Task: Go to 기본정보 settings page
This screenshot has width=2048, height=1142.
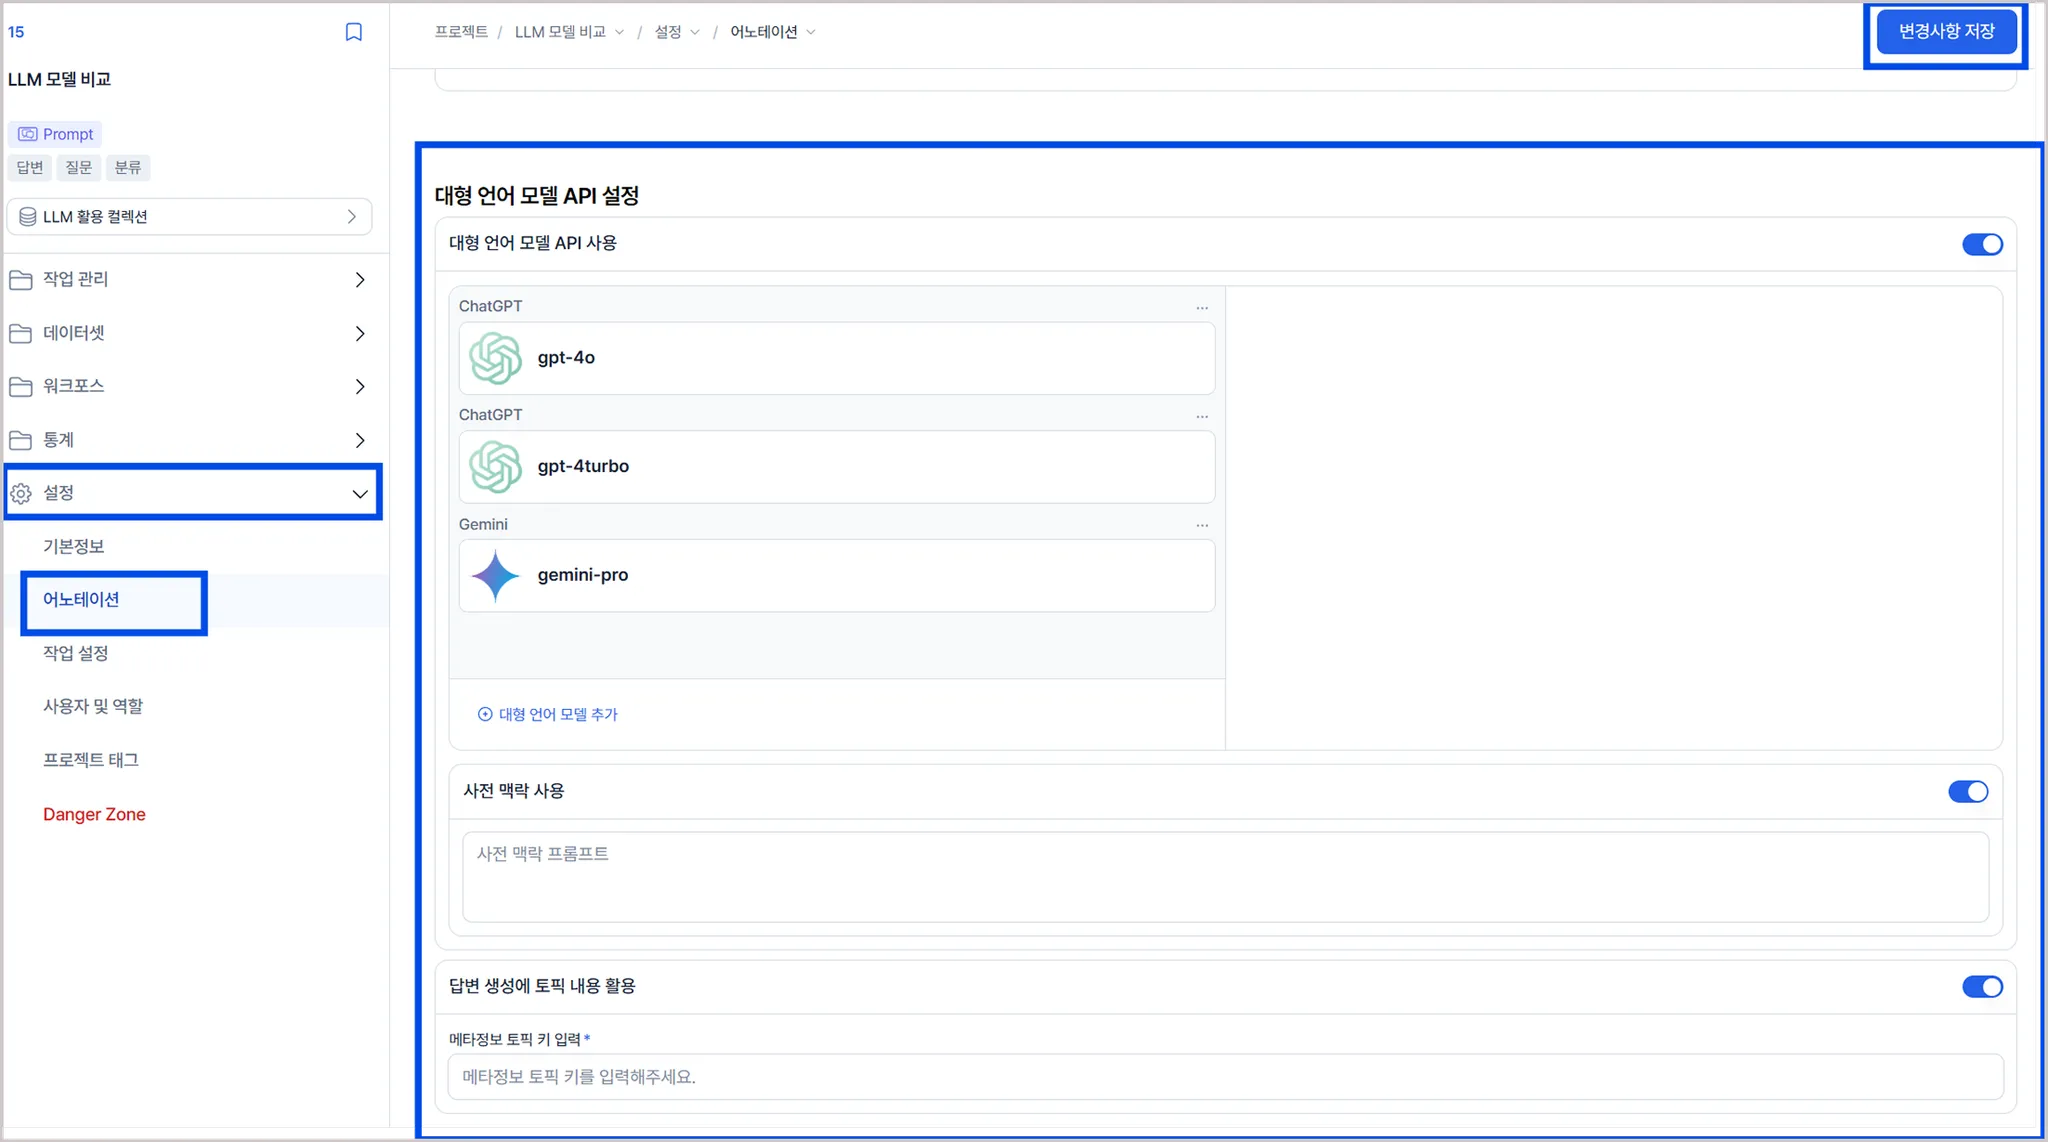Action: (74, 546)
